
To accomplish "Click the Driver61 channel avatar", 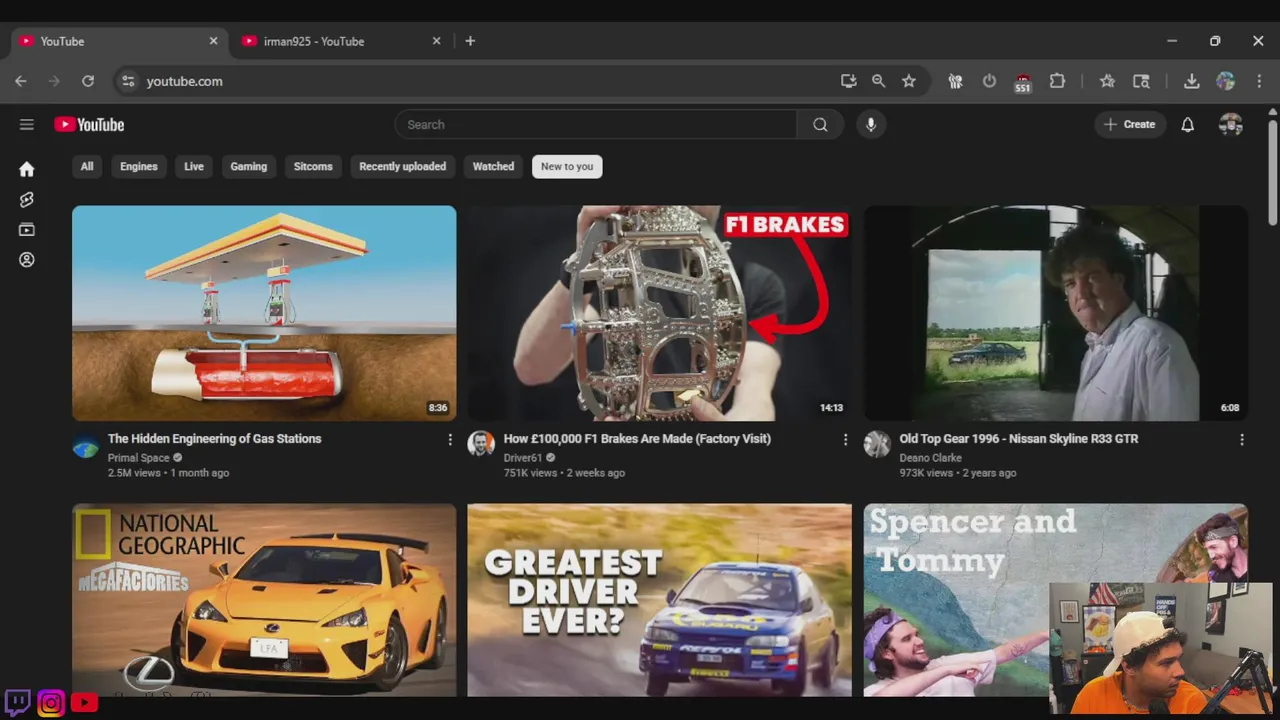I will click(x=481, y=444).
